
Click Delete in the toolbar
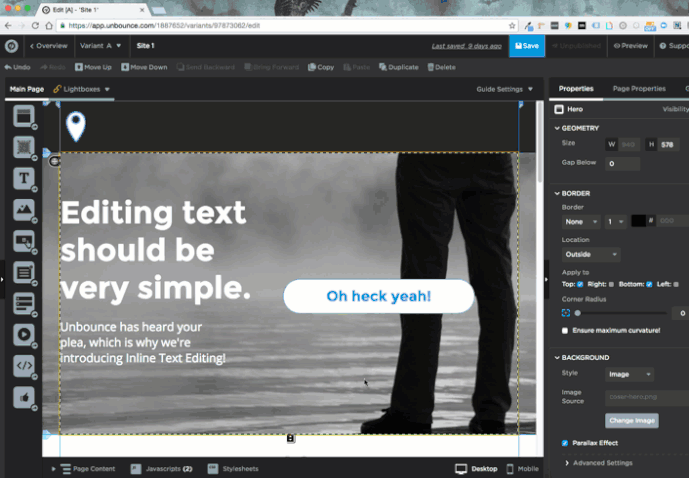coord(442,67)
